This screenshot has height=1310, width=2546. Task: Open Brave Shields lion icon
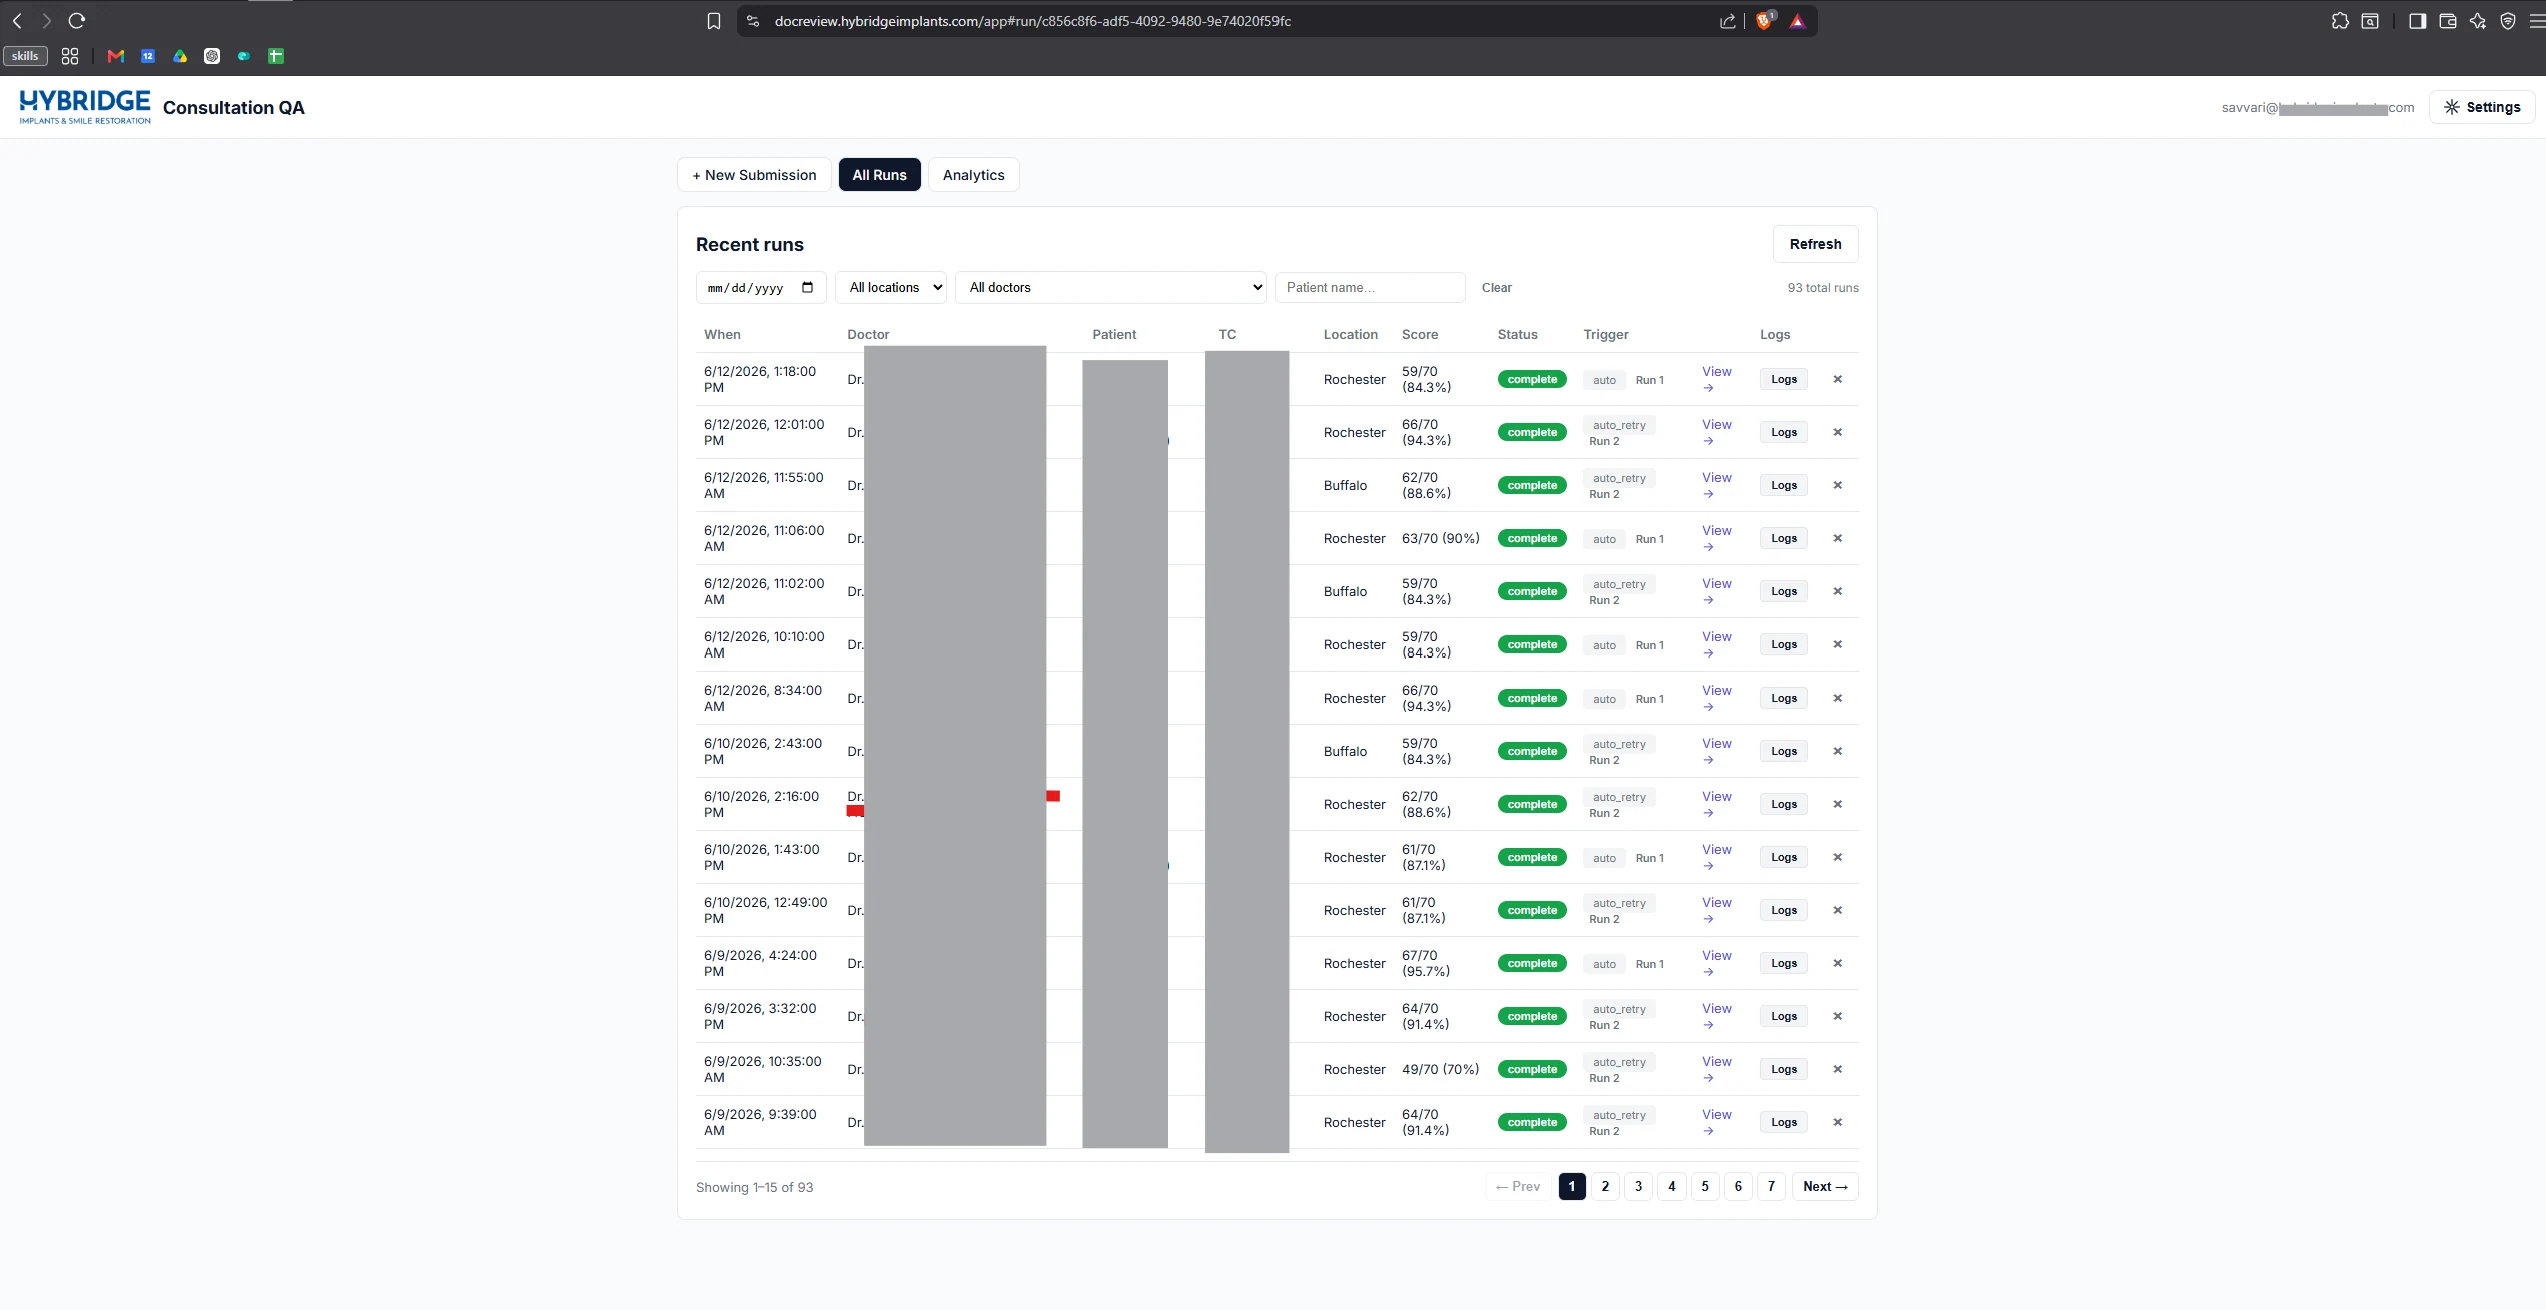click(1765, 21)
